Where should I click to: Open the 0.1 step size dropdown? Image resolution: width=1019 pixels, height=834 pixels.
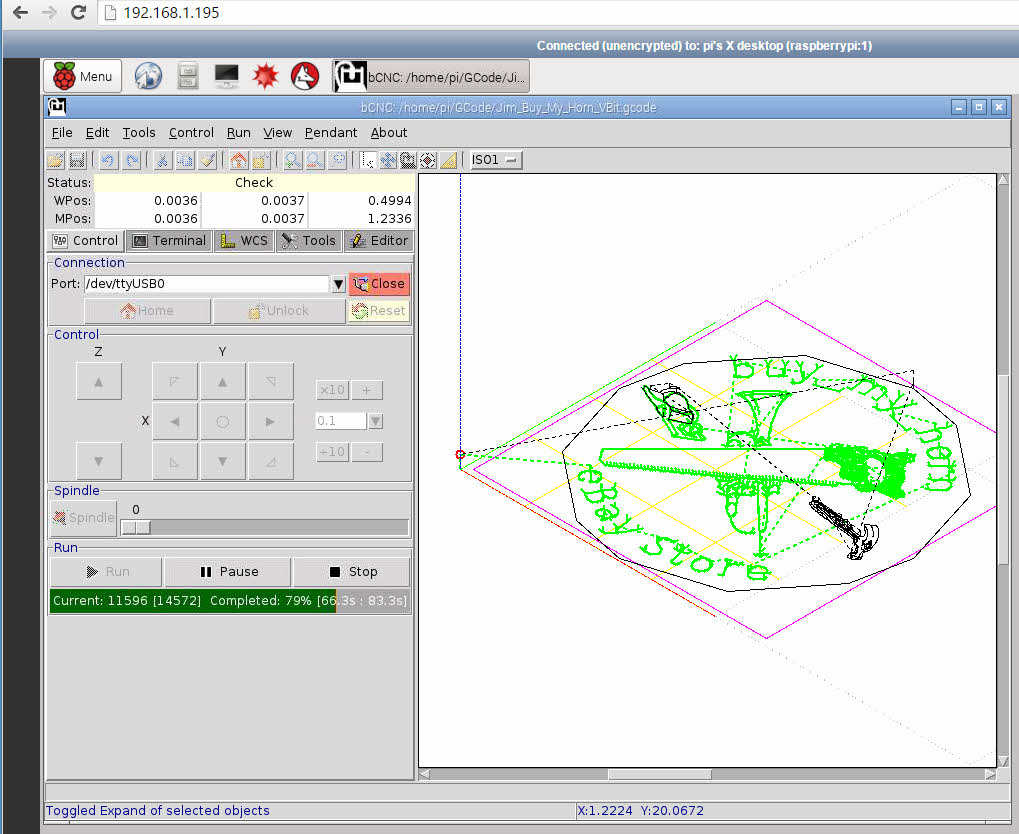(375, 422)
